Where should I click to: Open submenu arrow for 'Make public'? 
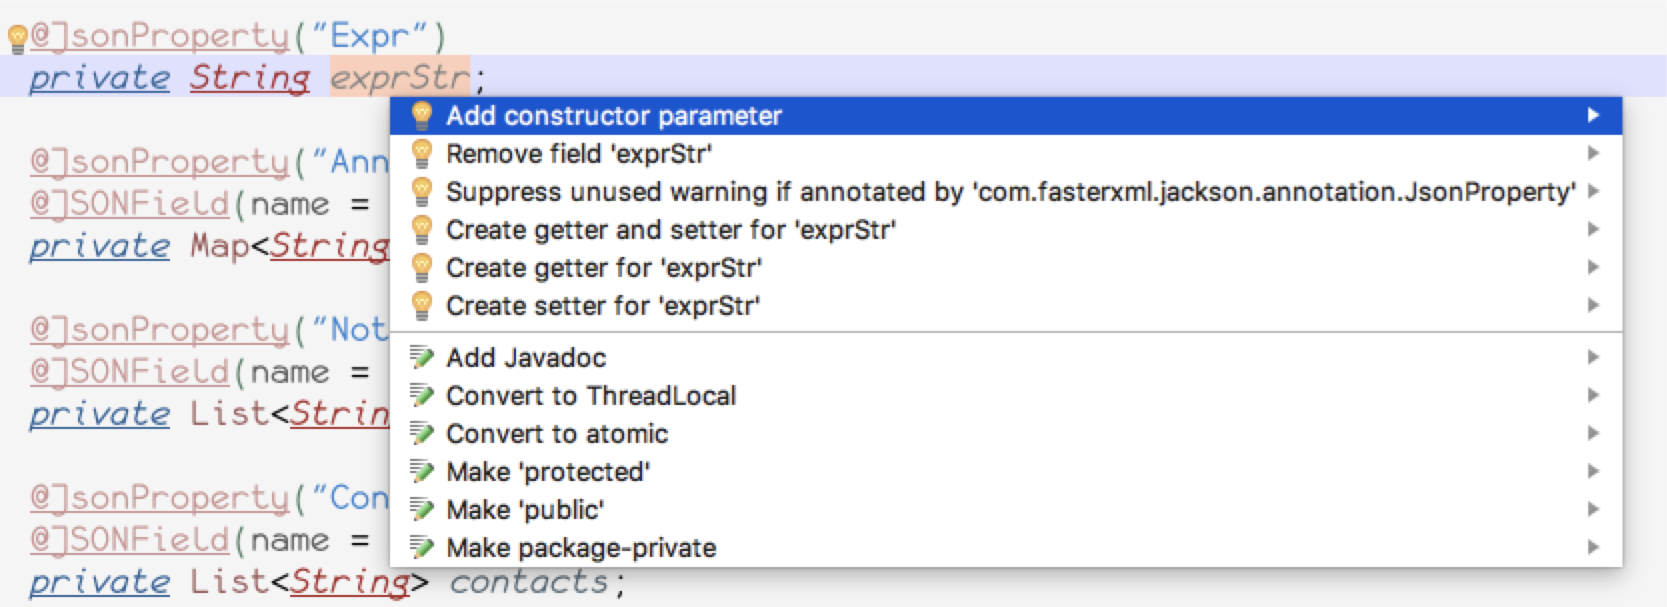click(x=1593, y=510)
